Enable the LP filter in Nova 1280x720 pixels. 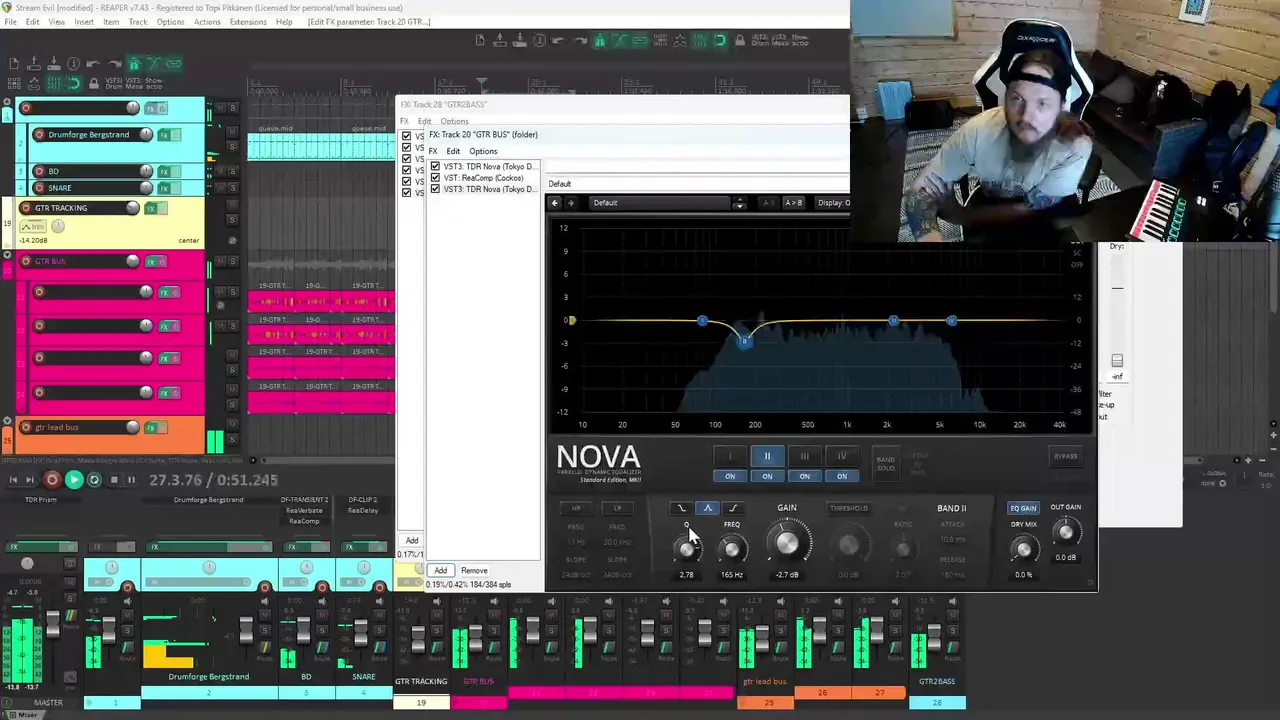point(617,508)
